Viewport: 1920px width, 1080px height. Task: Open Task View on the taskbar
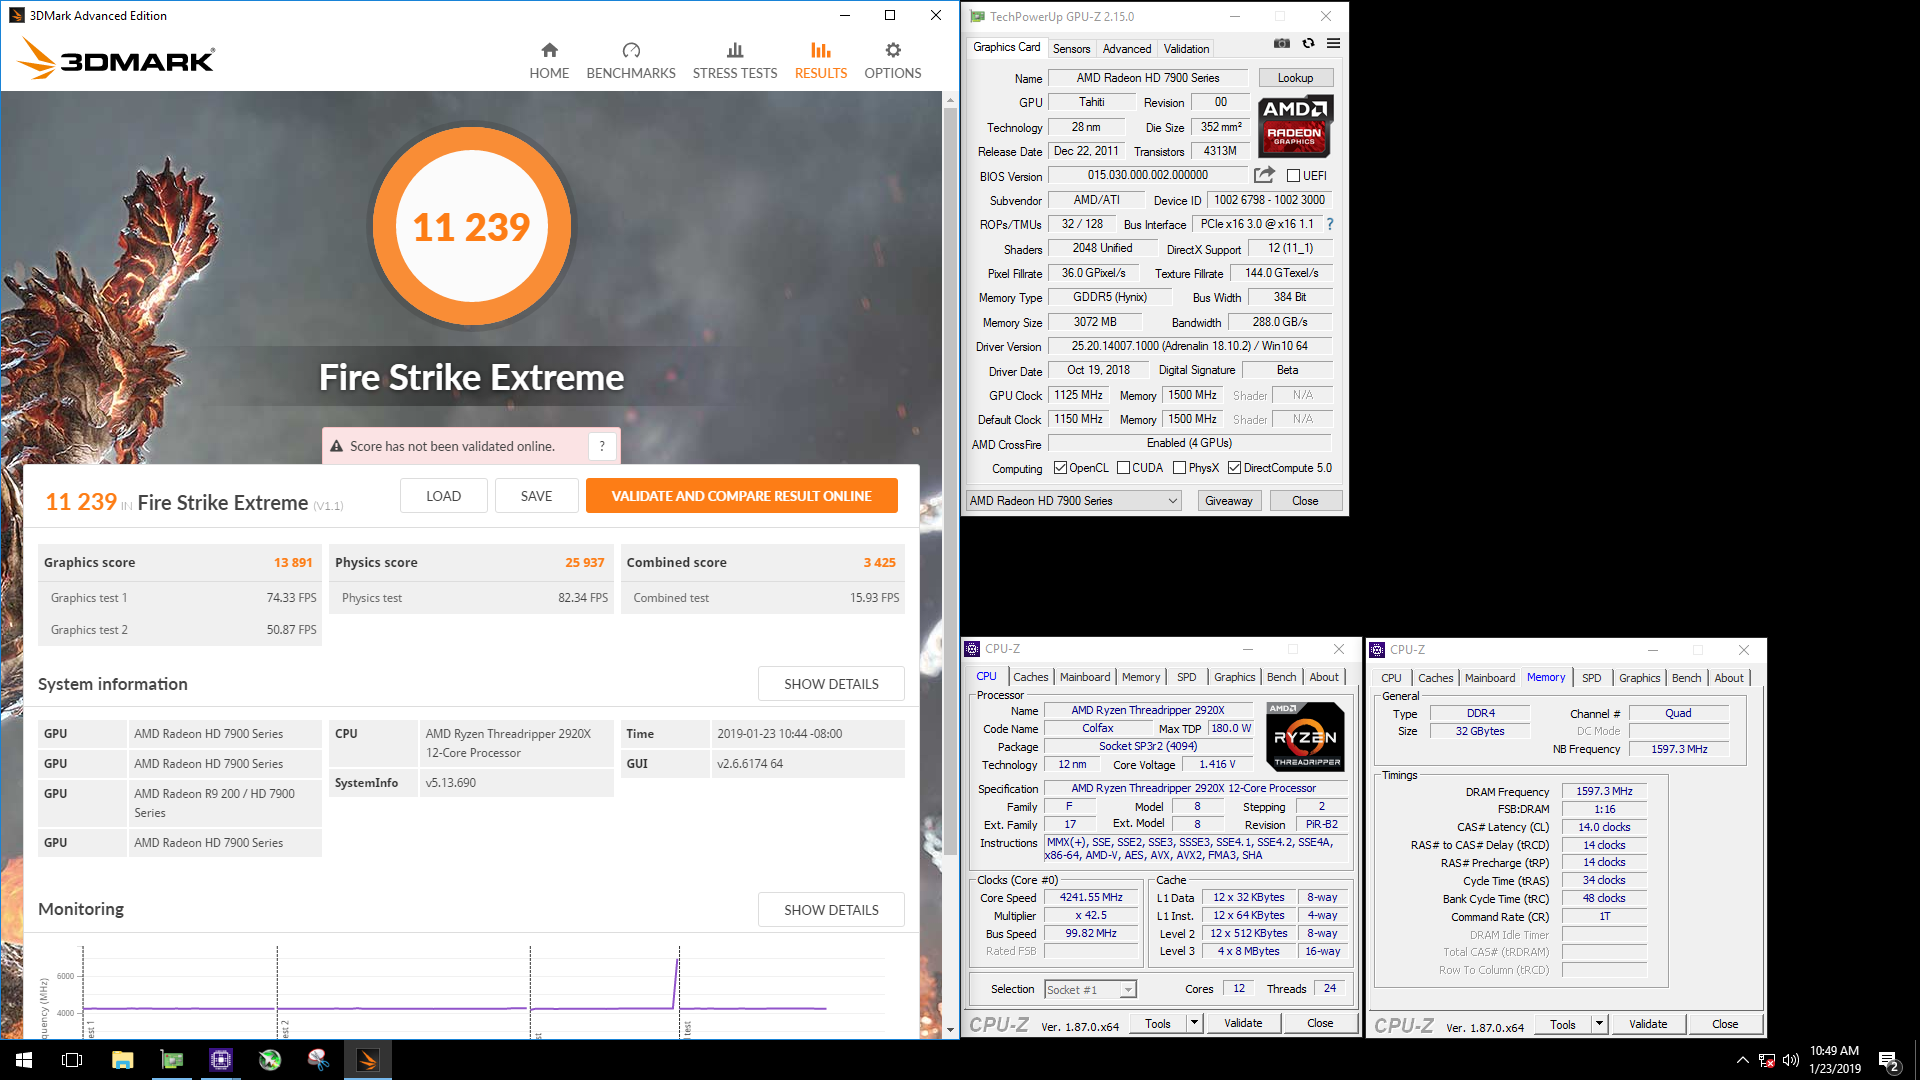tap(72, 1060)
